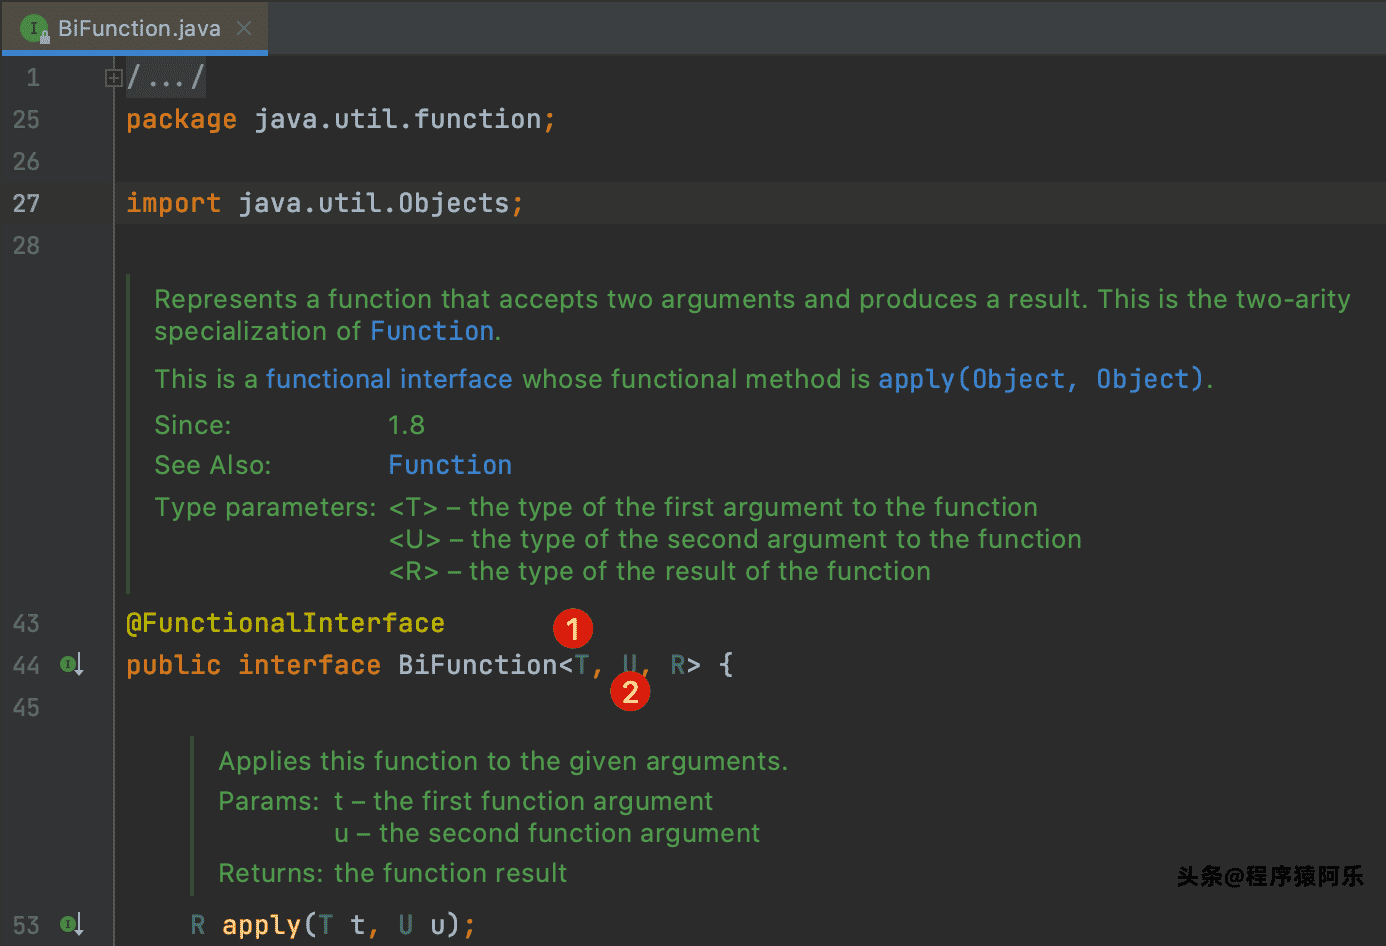Click the BiFunction interface name in the declaration
Viewport: 1386px width, 946px height.
477,665
